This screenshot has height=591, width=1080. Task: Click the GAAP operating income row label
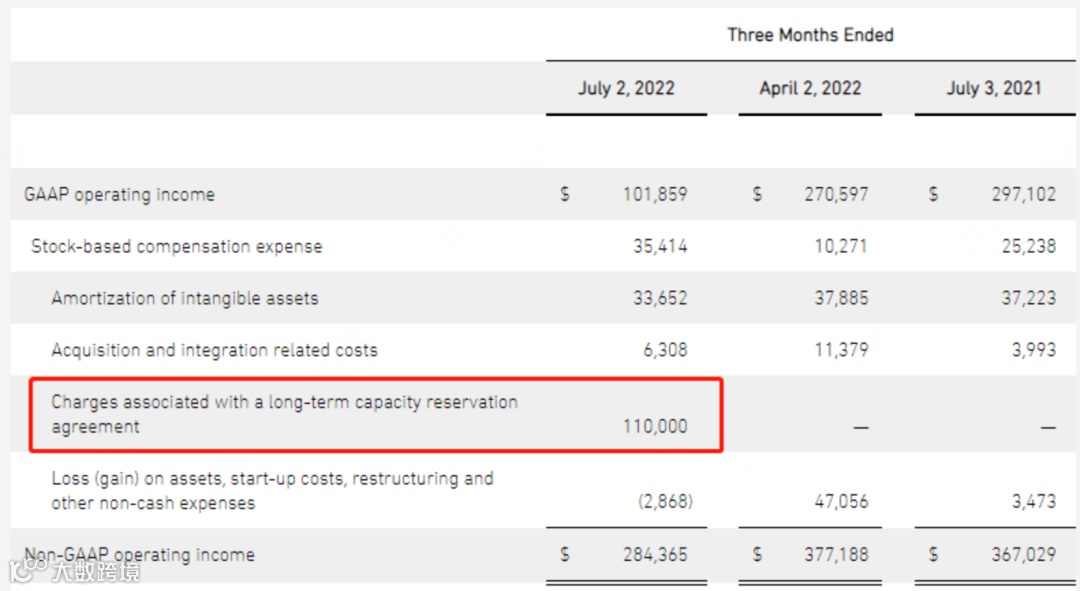coord(119,194)
